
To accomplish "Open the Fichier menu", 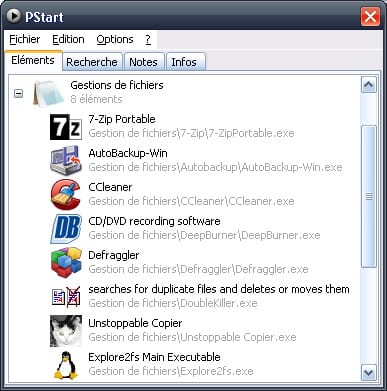I will tap(24, 40).
